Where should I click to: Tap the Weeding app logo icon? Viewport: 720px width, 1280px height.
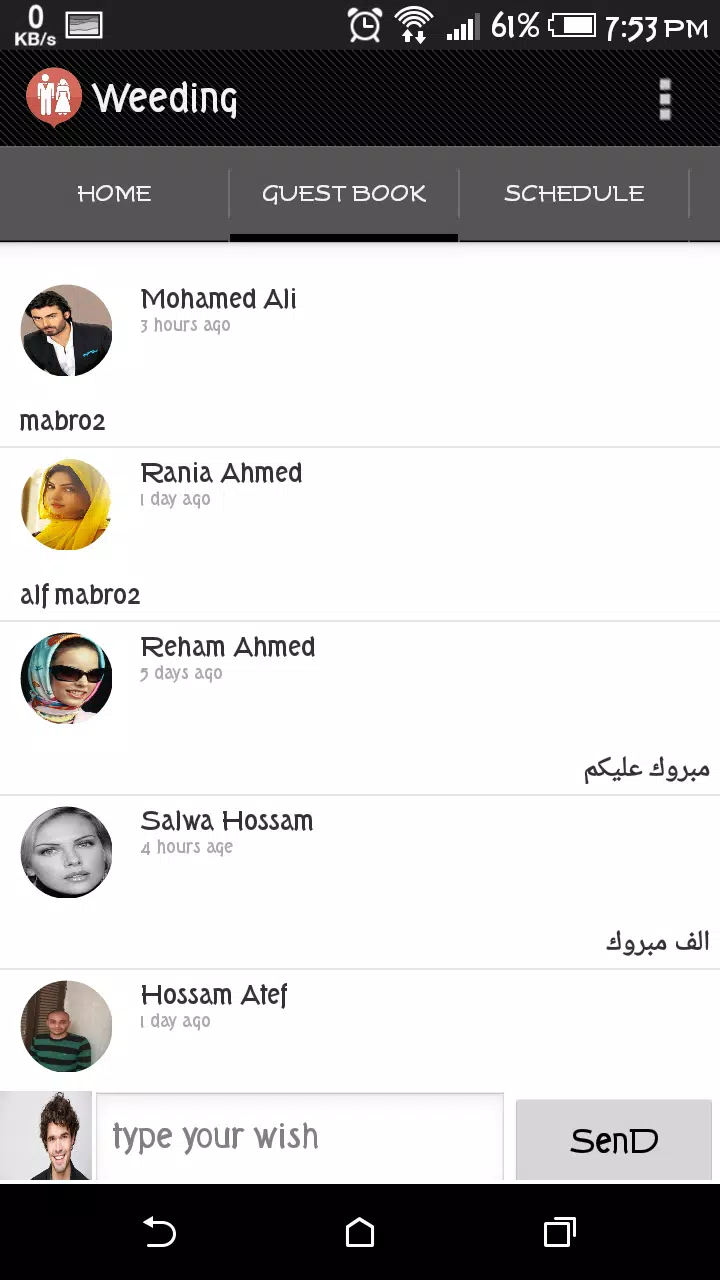pyautogui.click(x=54, y=98)
